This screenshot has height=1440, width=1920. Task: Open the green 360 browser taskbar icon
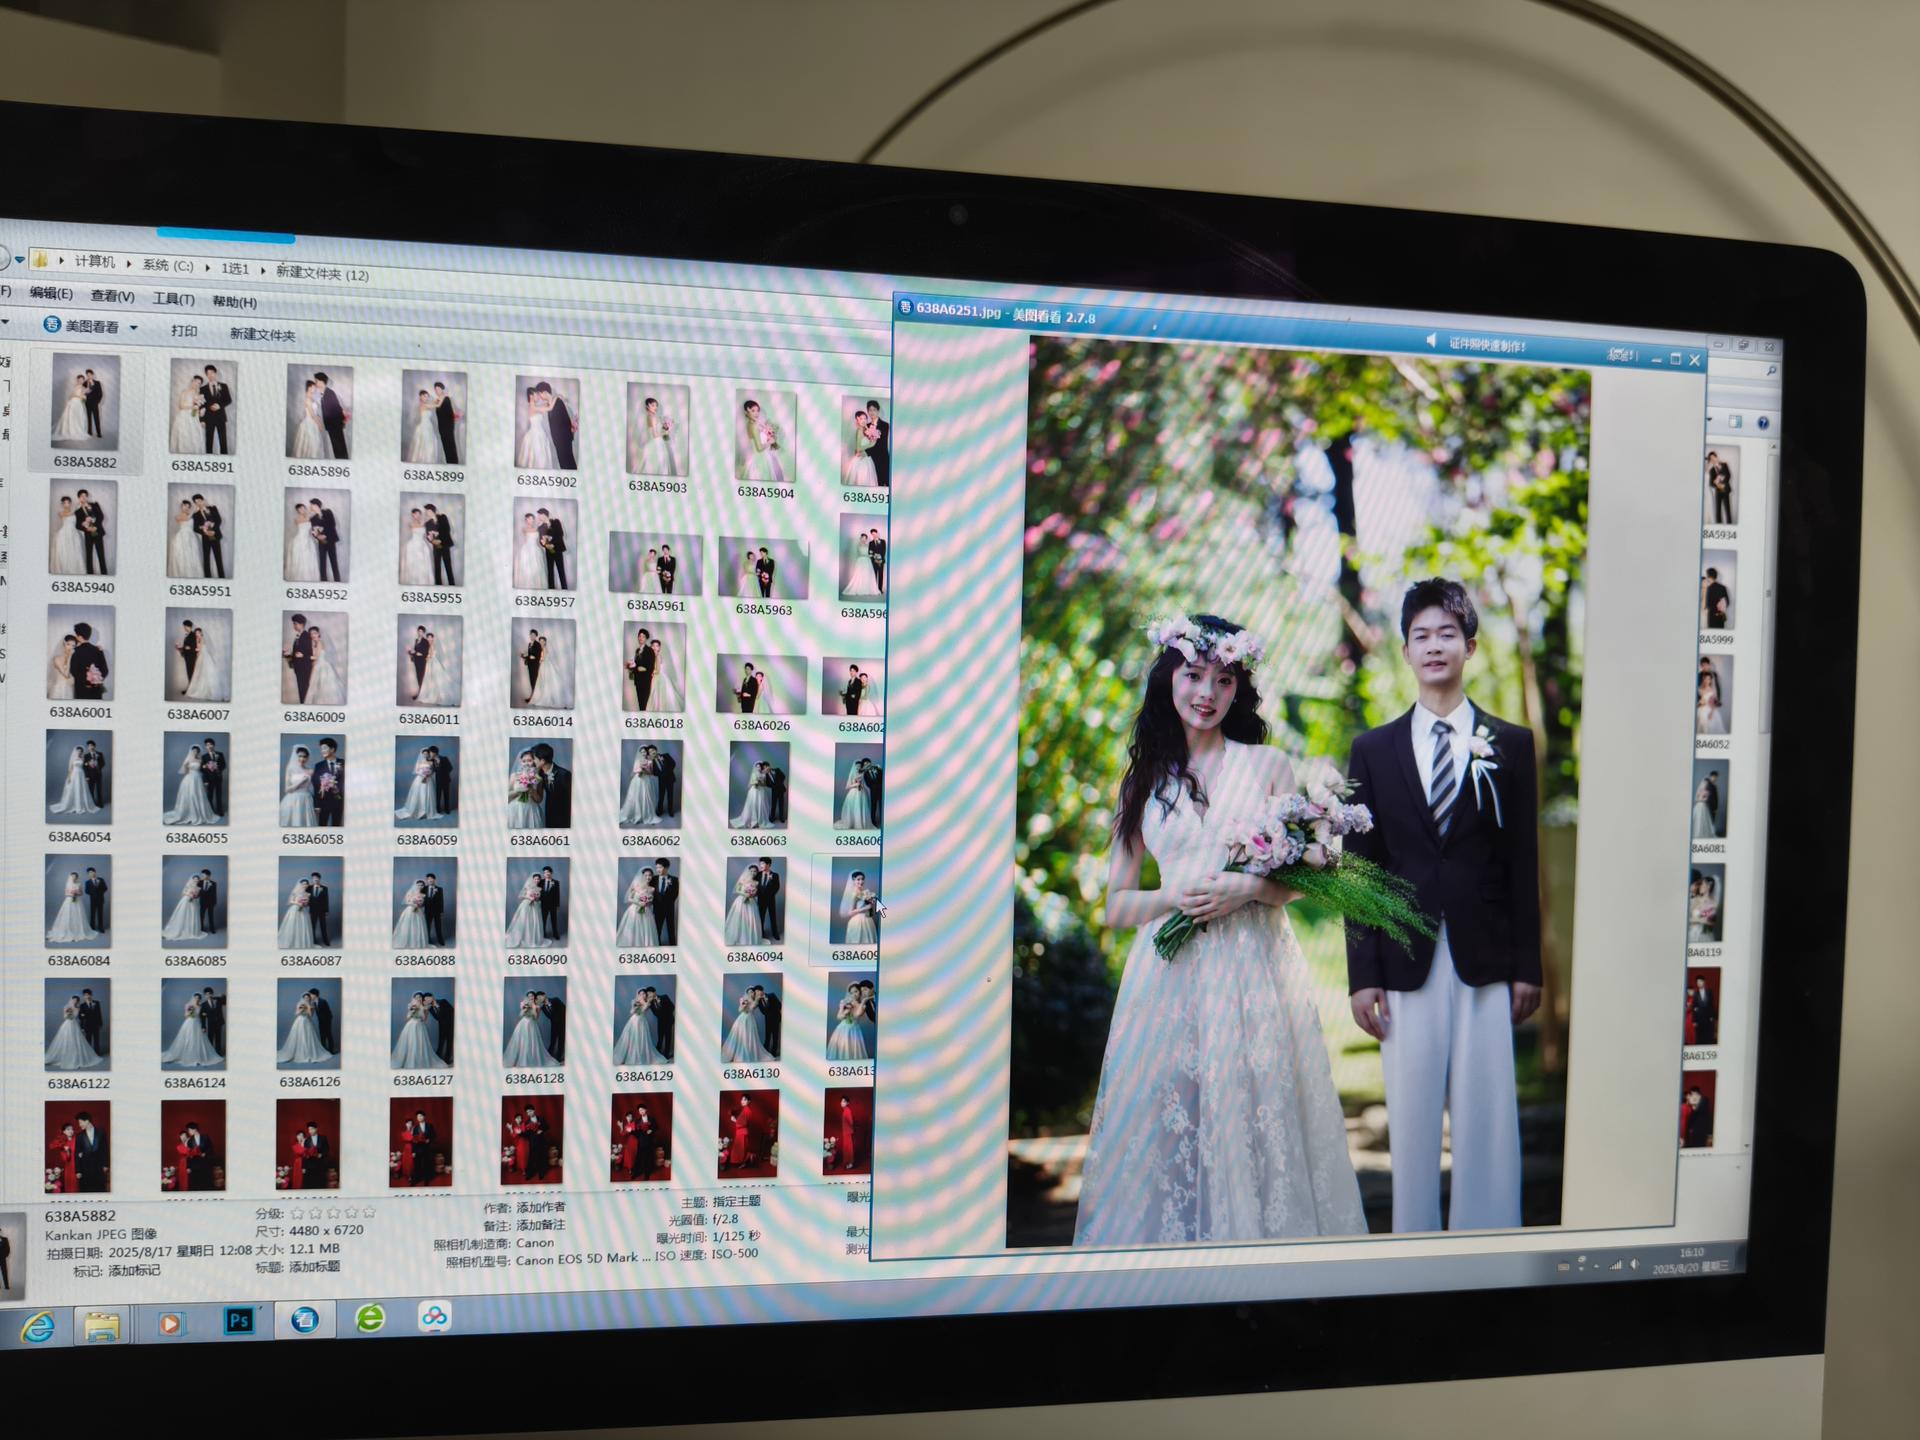pyautogui.click(x=370, y=1318)
